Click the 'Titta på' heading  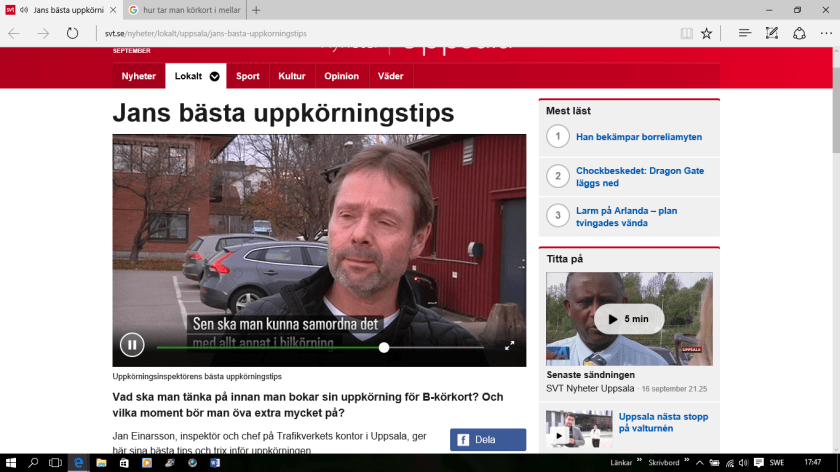pyautogui.click(x=565, y=259)
